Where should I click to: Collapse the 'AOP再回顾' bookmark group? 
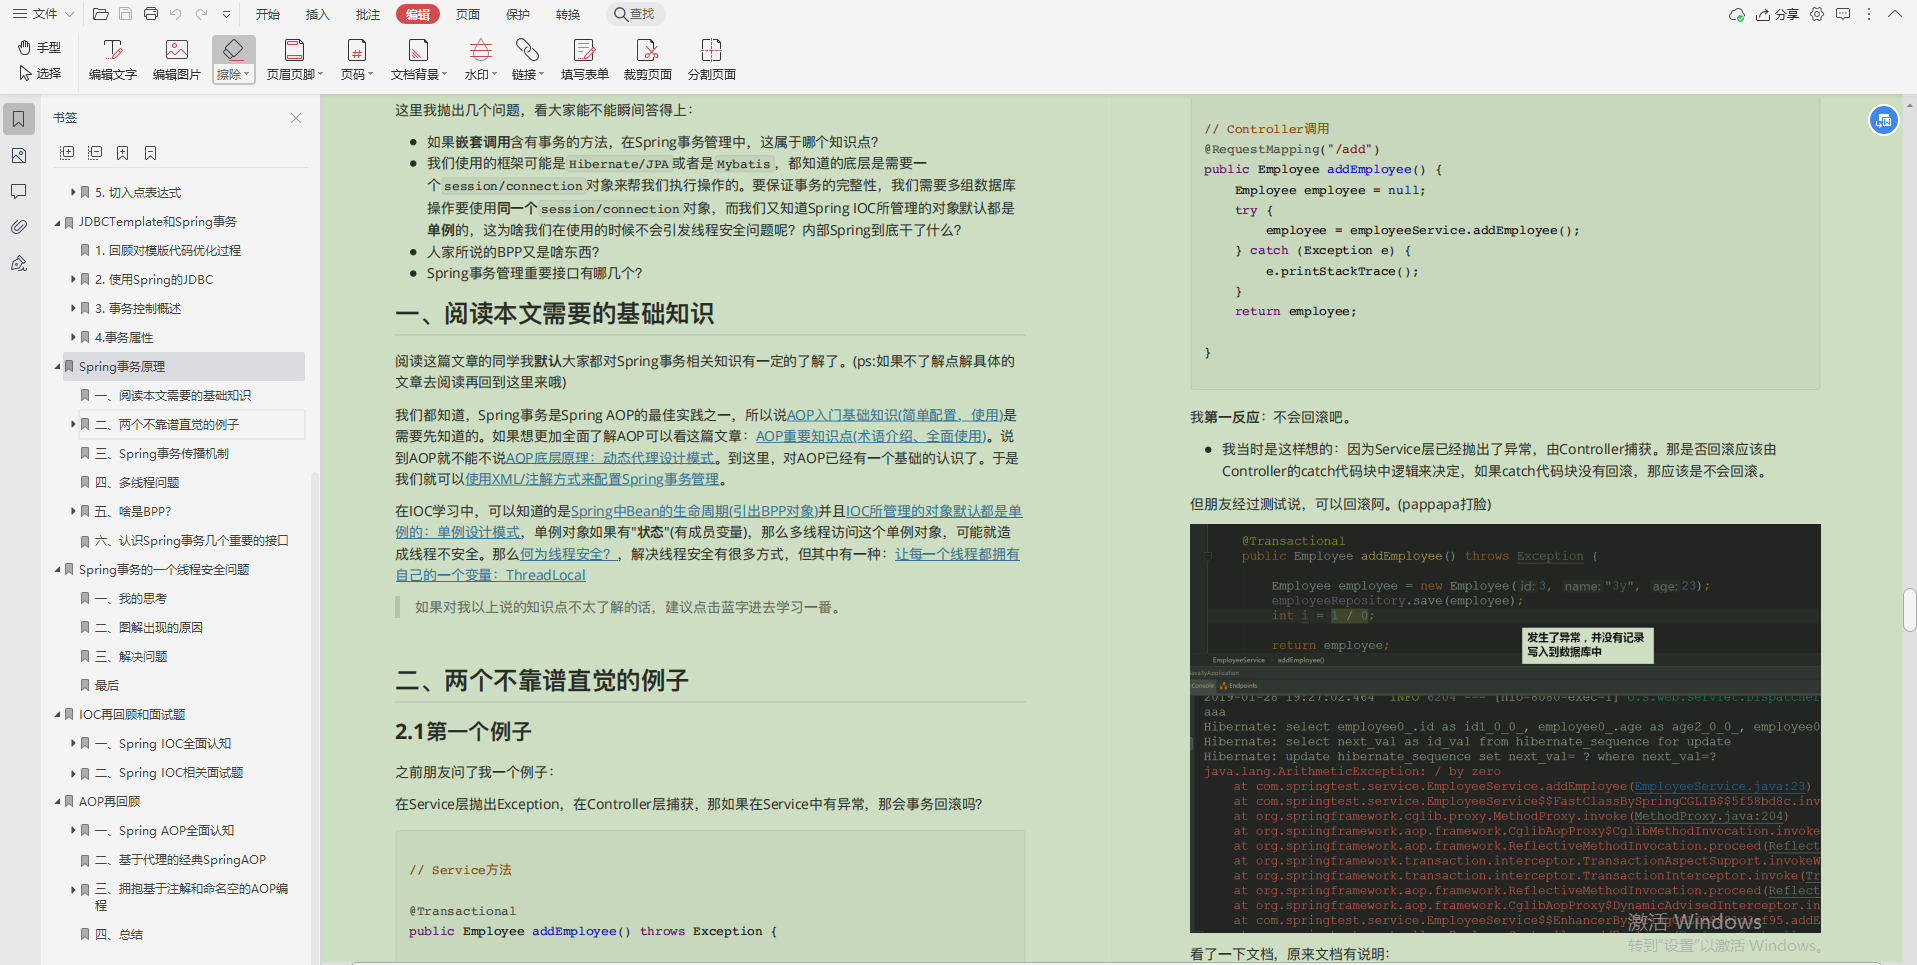pyautogui.click(x=57, y=801)
